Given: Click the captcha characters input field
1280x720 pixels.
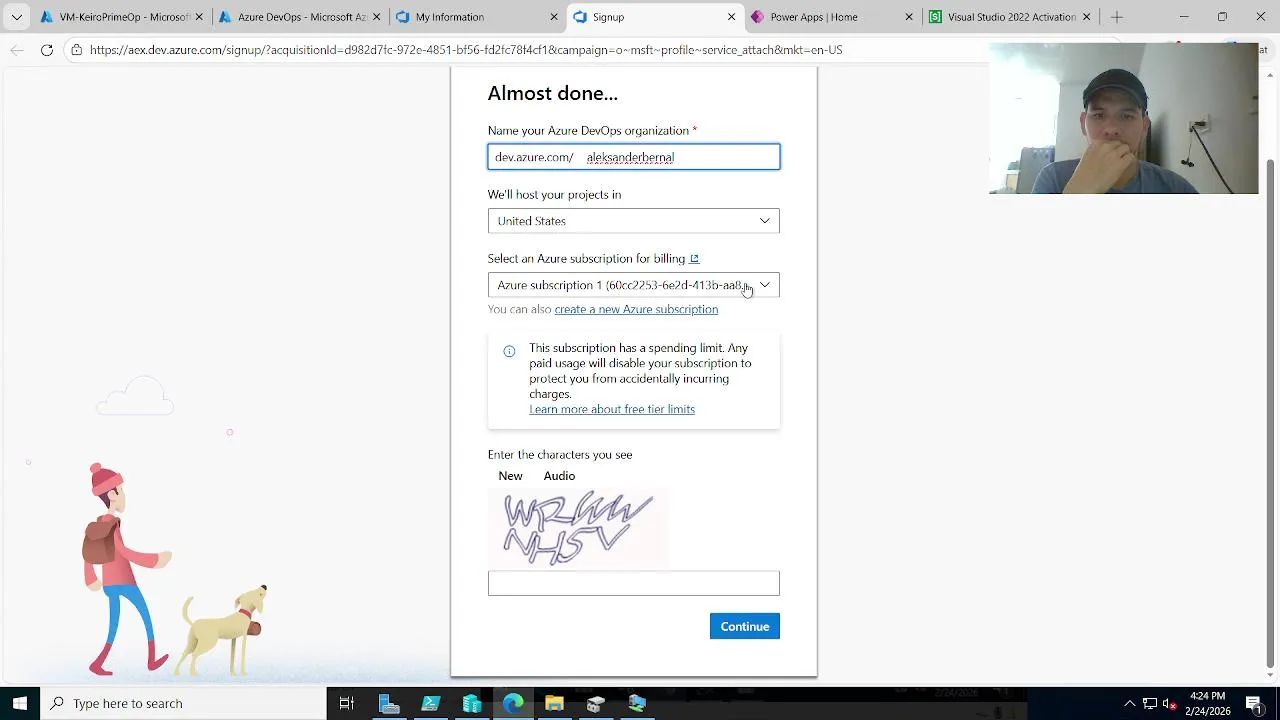Looking at the screenshot, I should pos(633,583).
